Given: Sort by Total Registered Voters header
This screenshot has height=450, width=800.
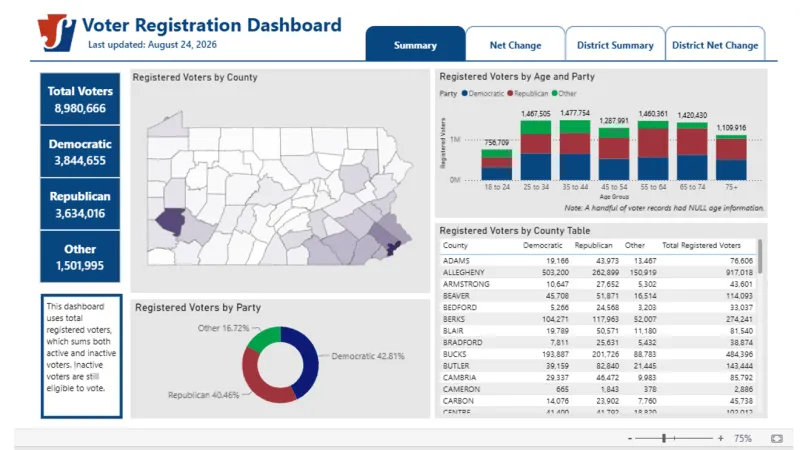Looking at the screenshot, I should (x=701, y=245).
